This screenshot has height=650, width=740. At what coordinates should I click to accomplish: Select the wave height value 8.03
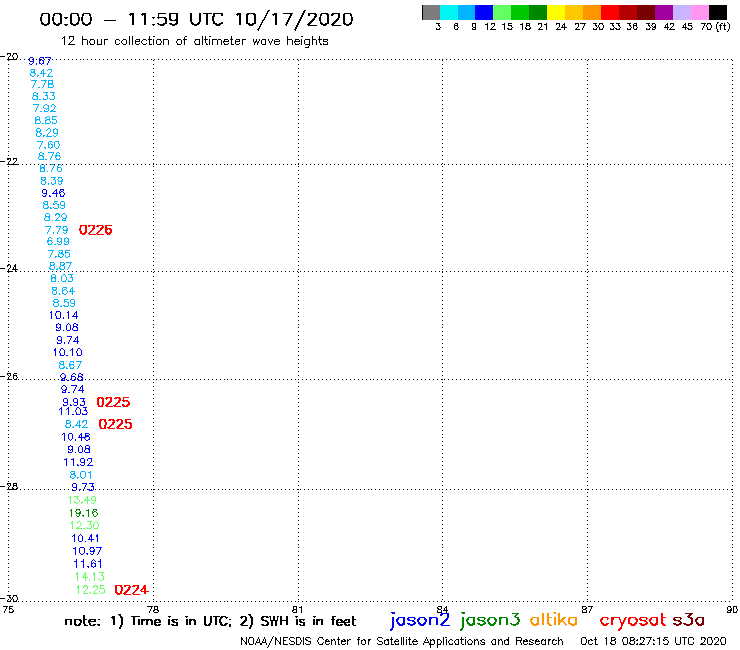click(62, 278)
